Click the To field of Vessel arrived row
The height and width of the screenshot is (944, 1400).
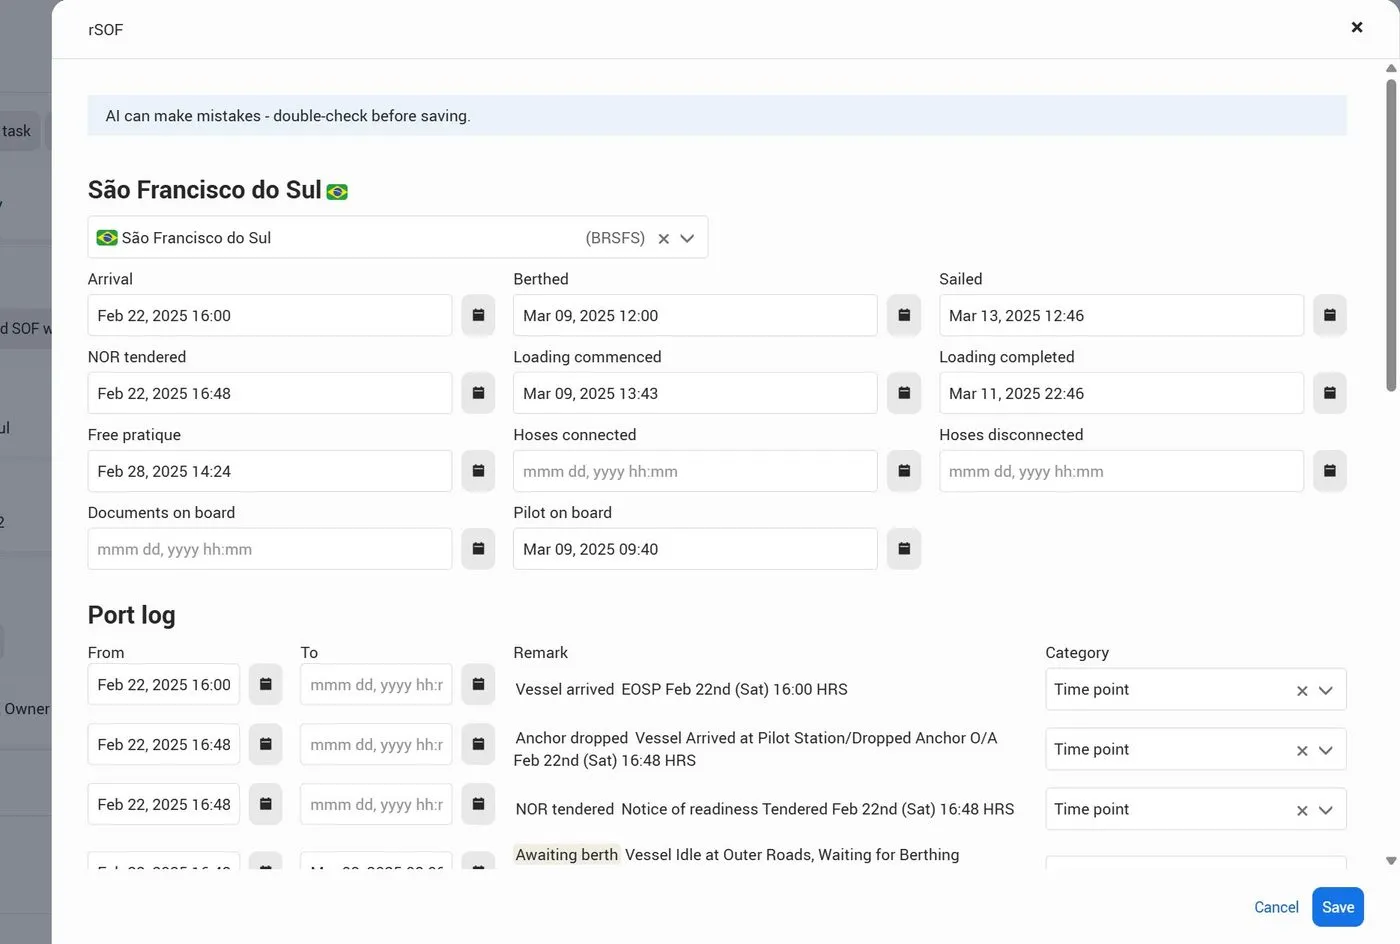point(376,685)
